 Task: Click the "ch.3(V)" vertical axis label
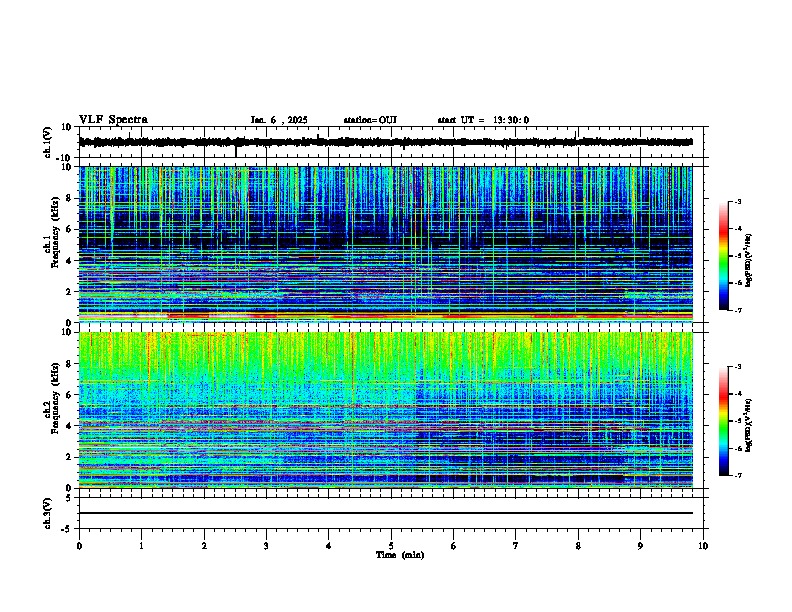(48, 513)
